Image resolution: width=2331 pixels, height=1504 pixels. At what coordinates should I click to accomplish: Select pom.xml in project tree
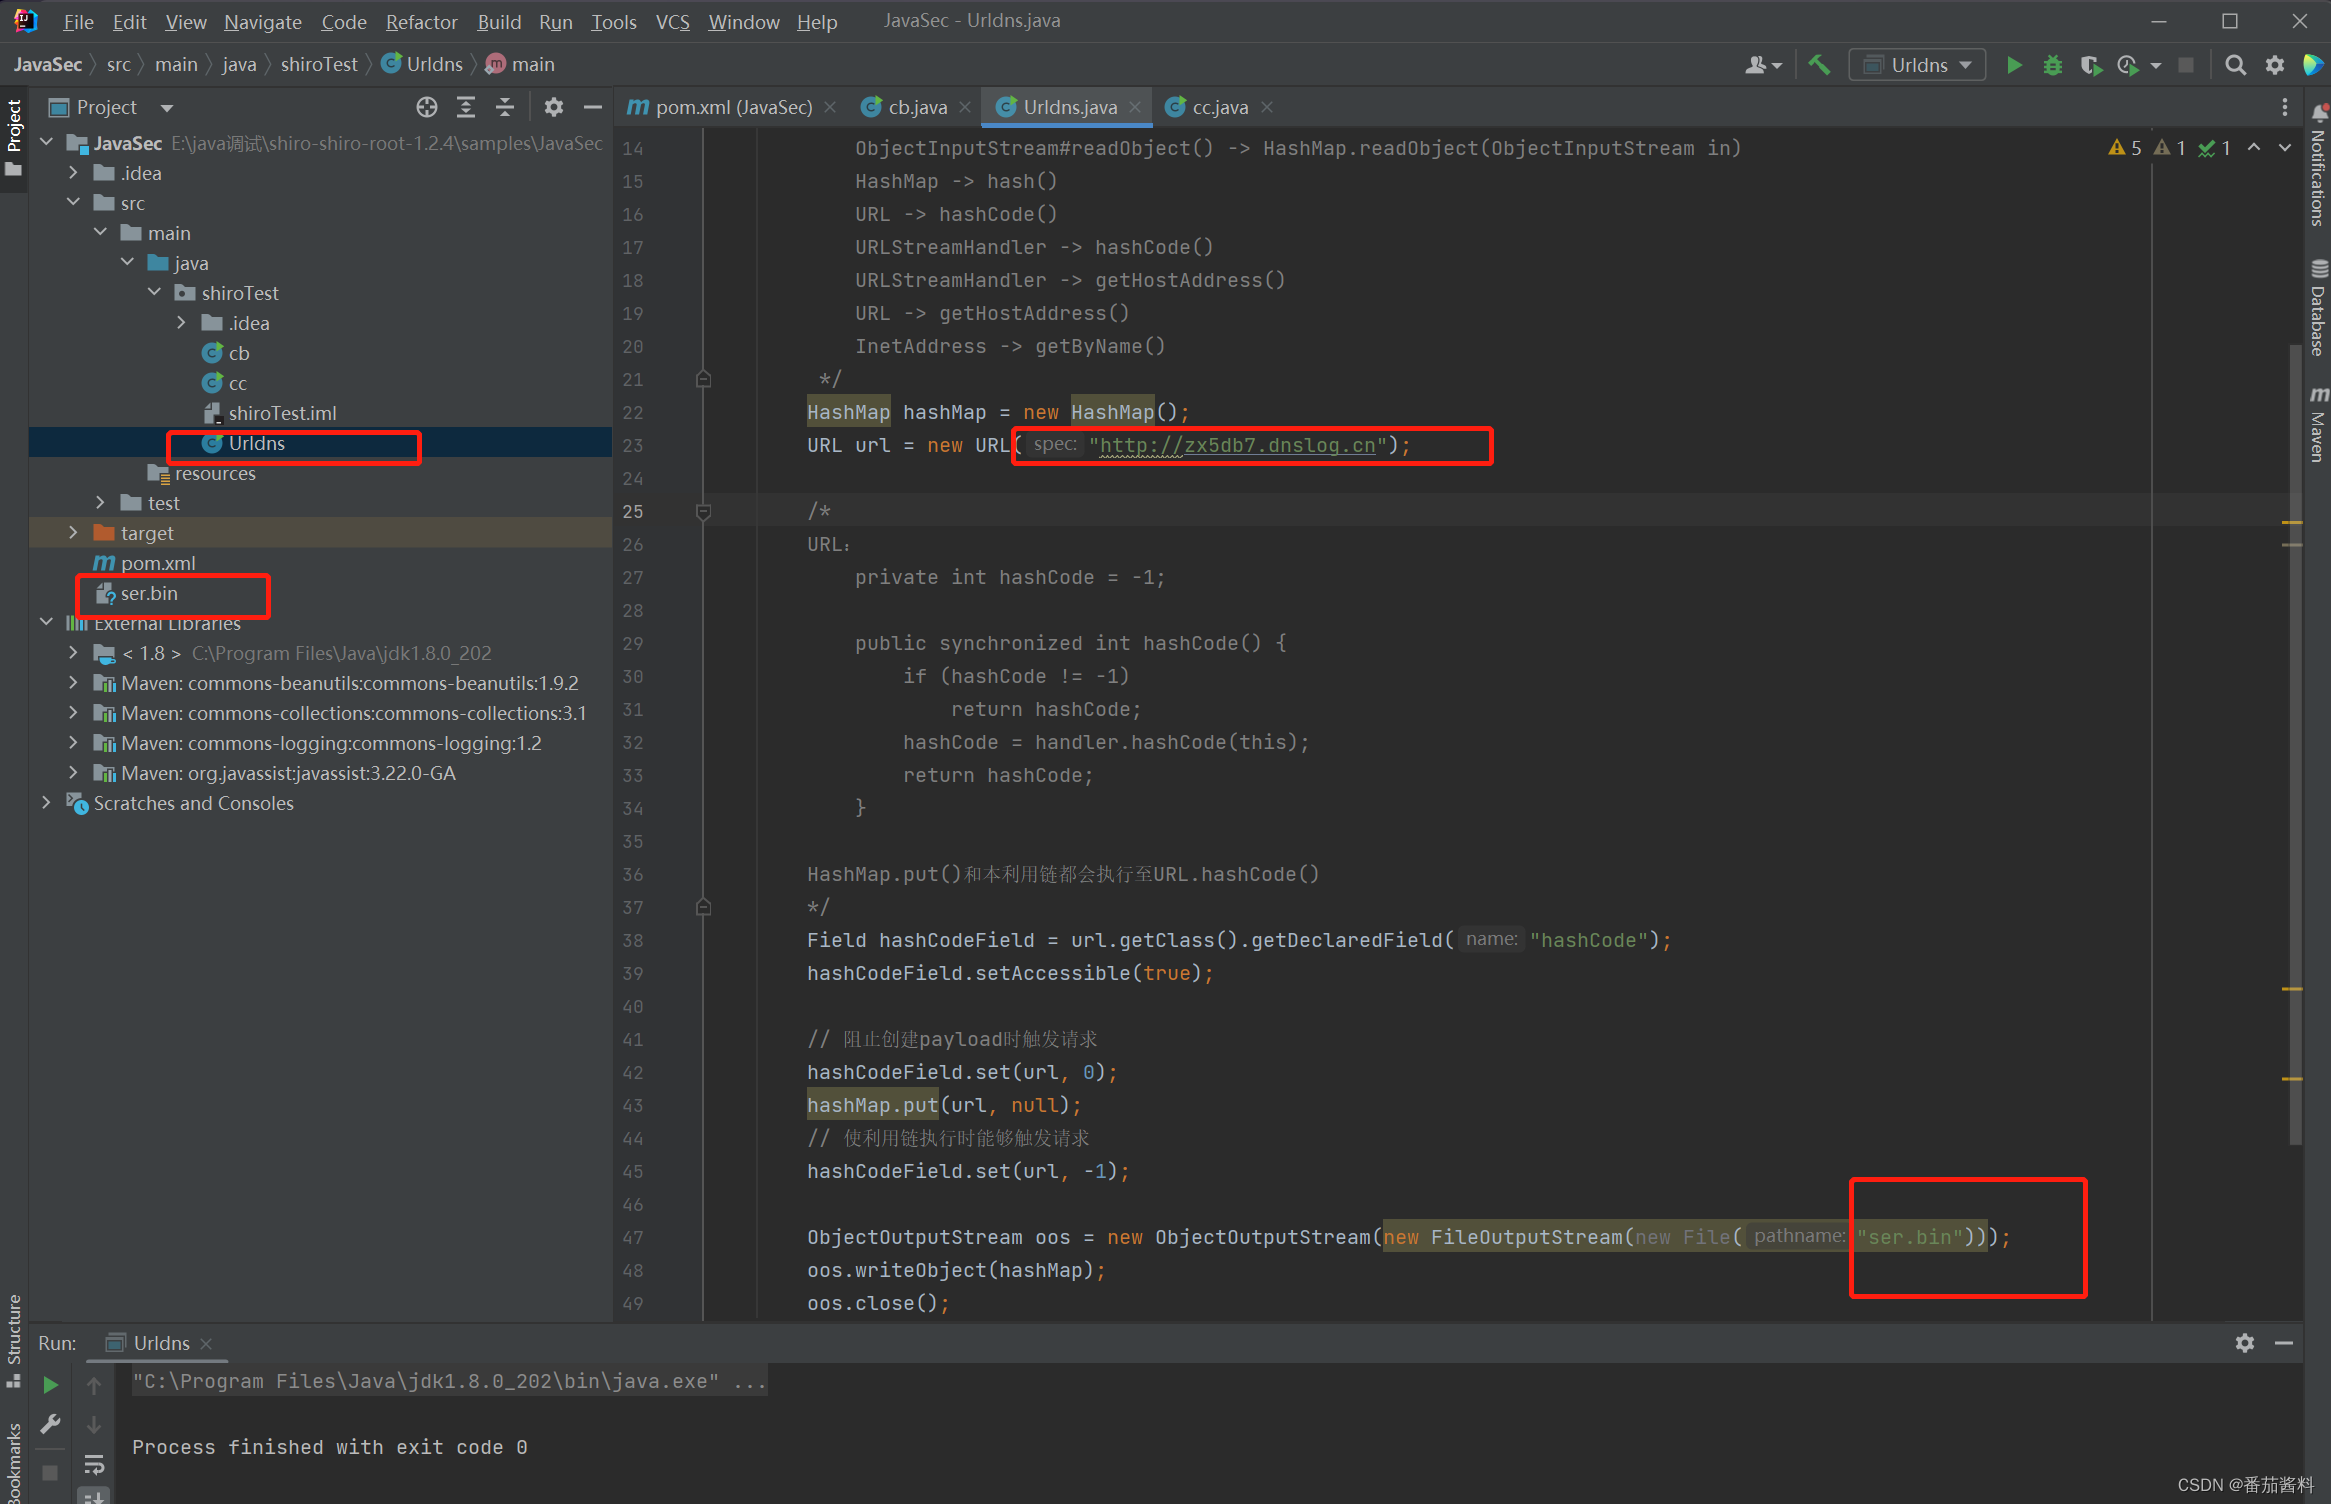[x=158, y=563]
